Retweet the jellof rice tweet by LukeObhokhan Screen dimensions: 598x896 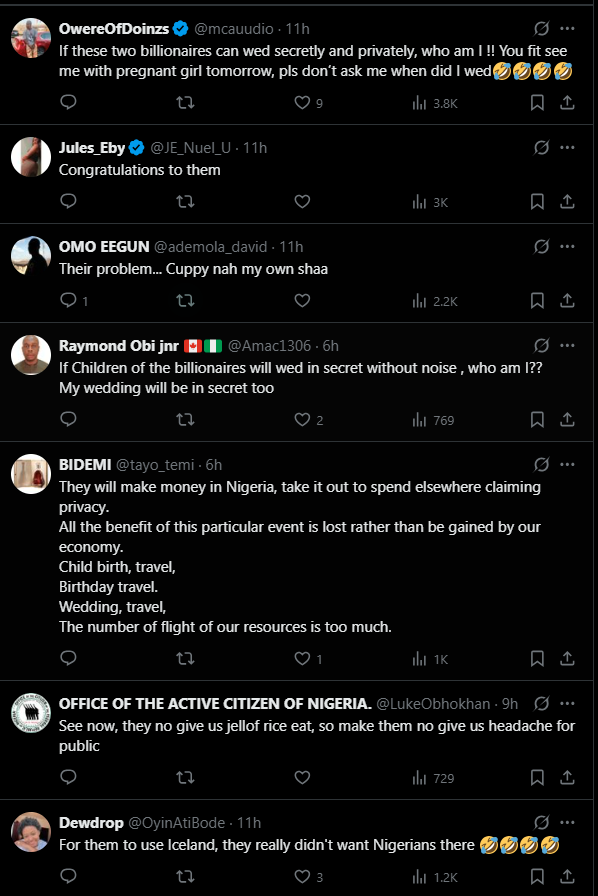[185, 777]
